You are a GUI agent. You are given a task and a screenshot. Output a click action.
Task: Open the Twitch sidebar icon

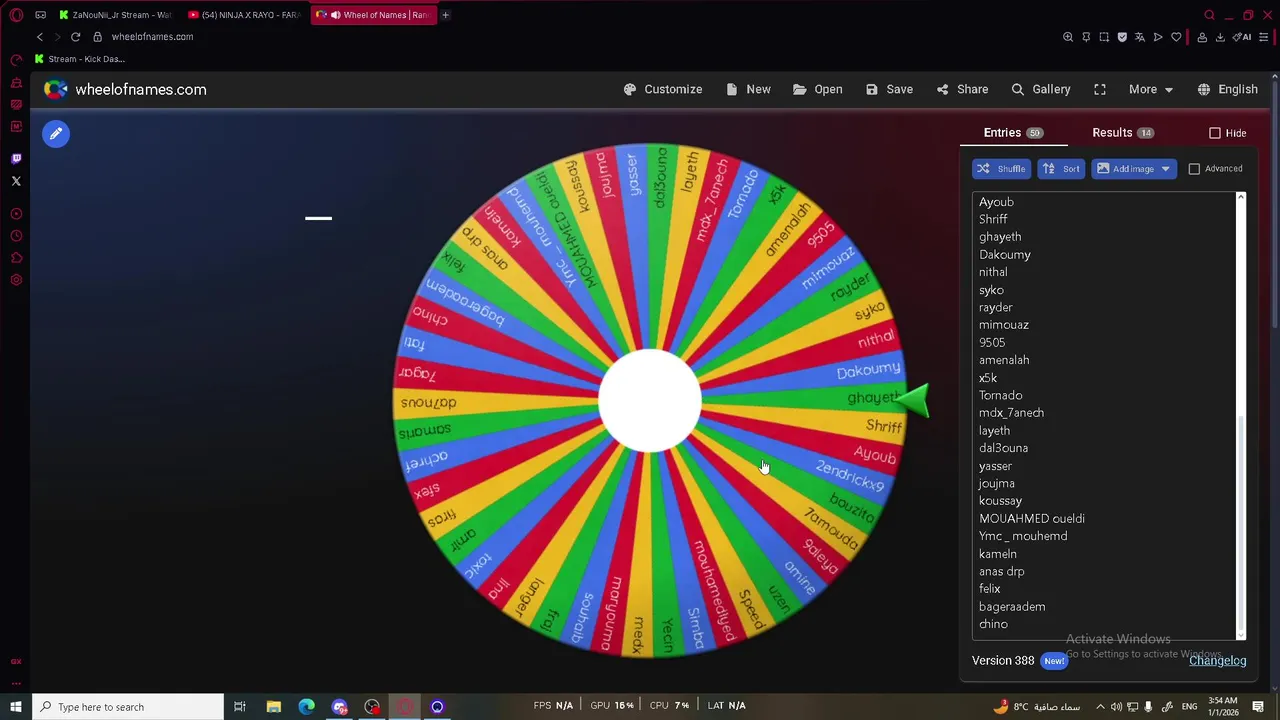16,159
